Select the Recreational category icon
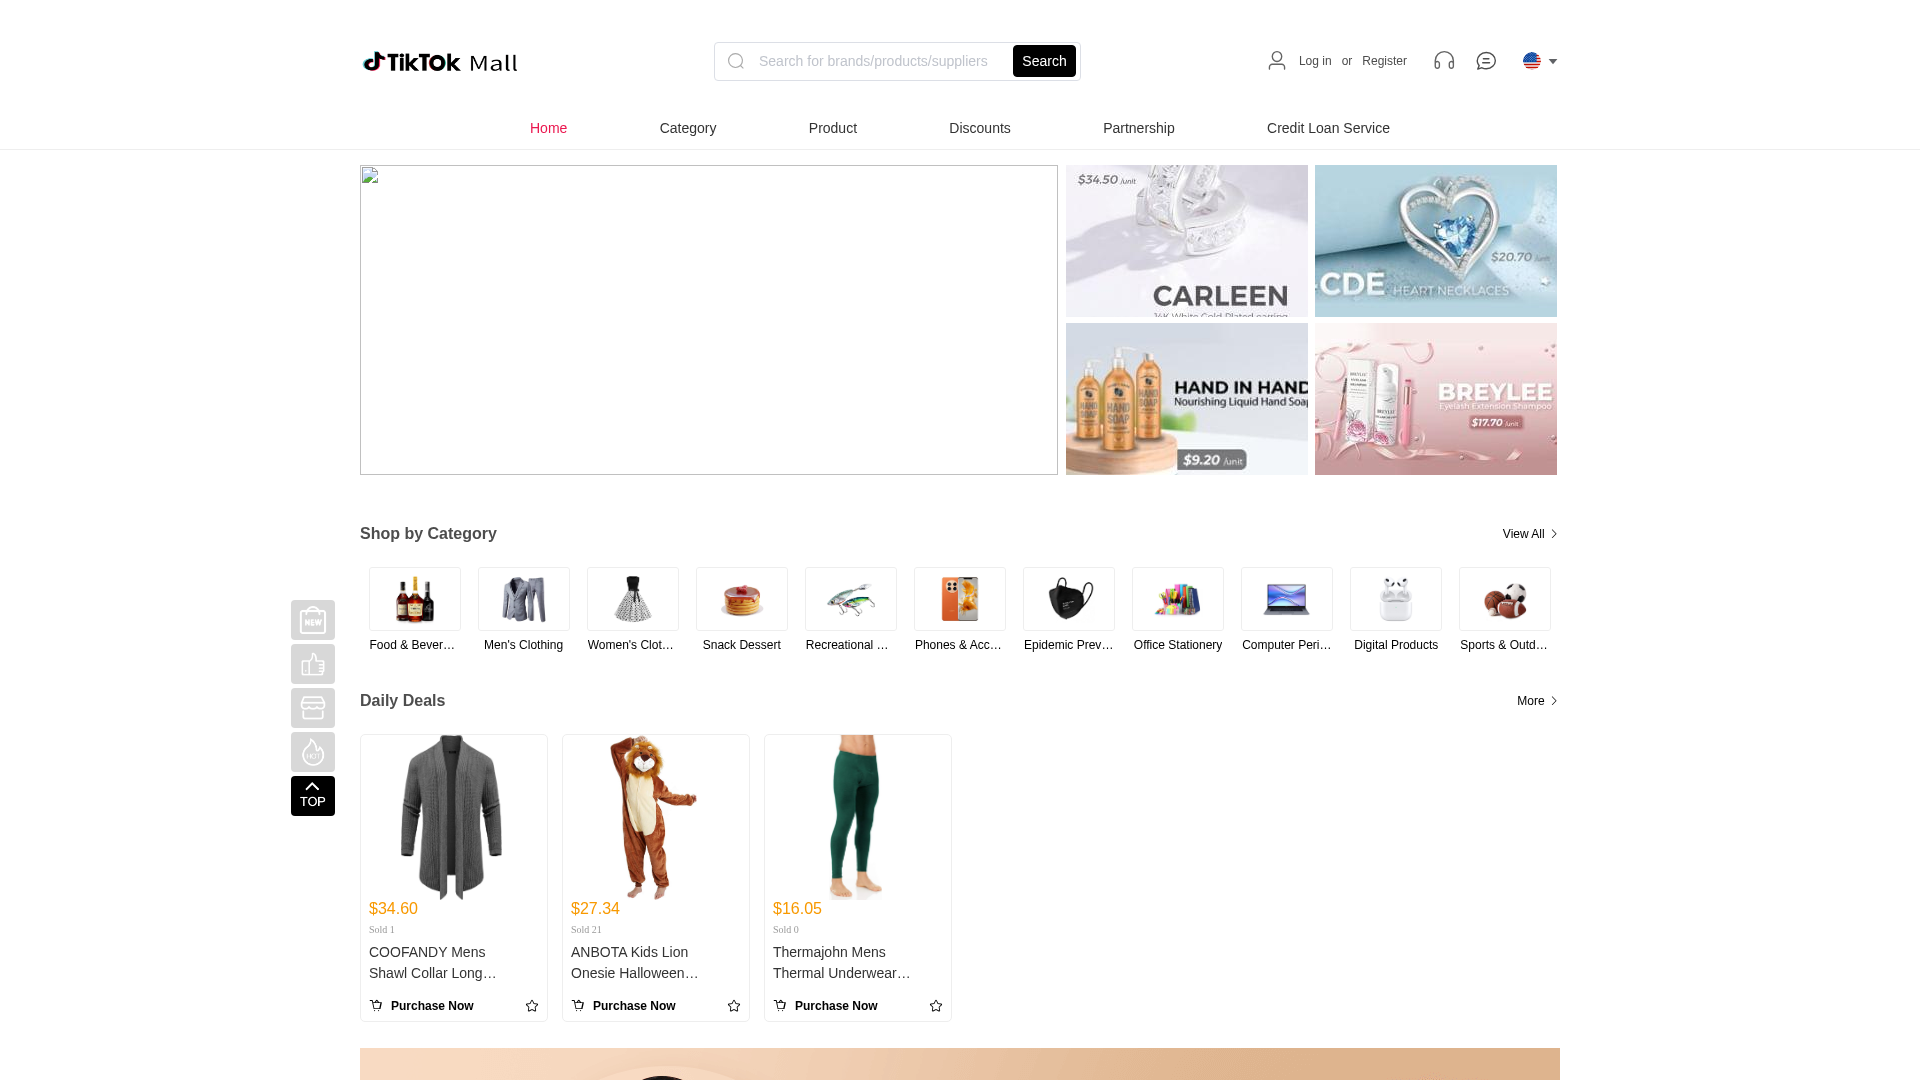 pos(851,599)
